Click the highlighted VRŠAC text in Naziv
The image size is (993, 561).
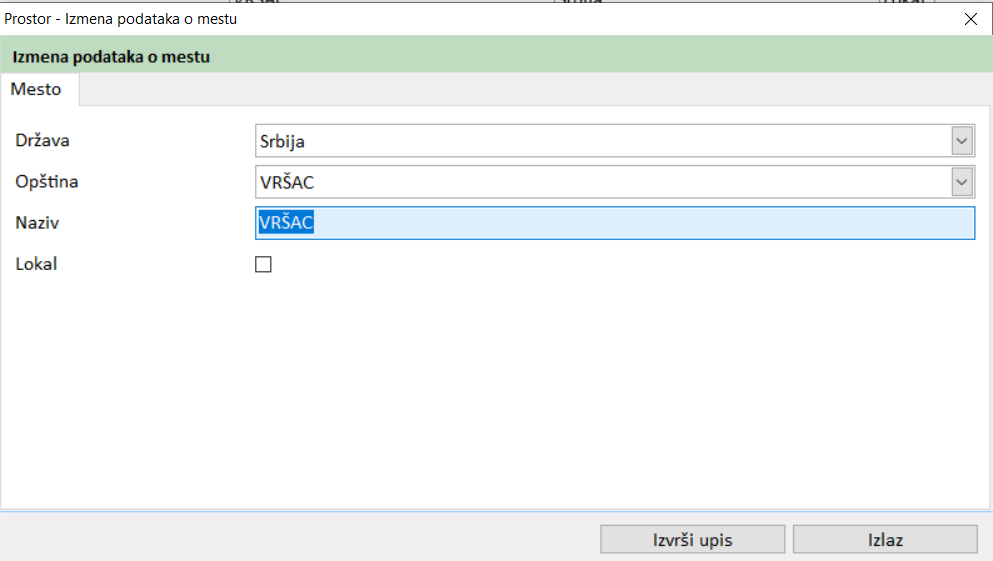[286, 223]
